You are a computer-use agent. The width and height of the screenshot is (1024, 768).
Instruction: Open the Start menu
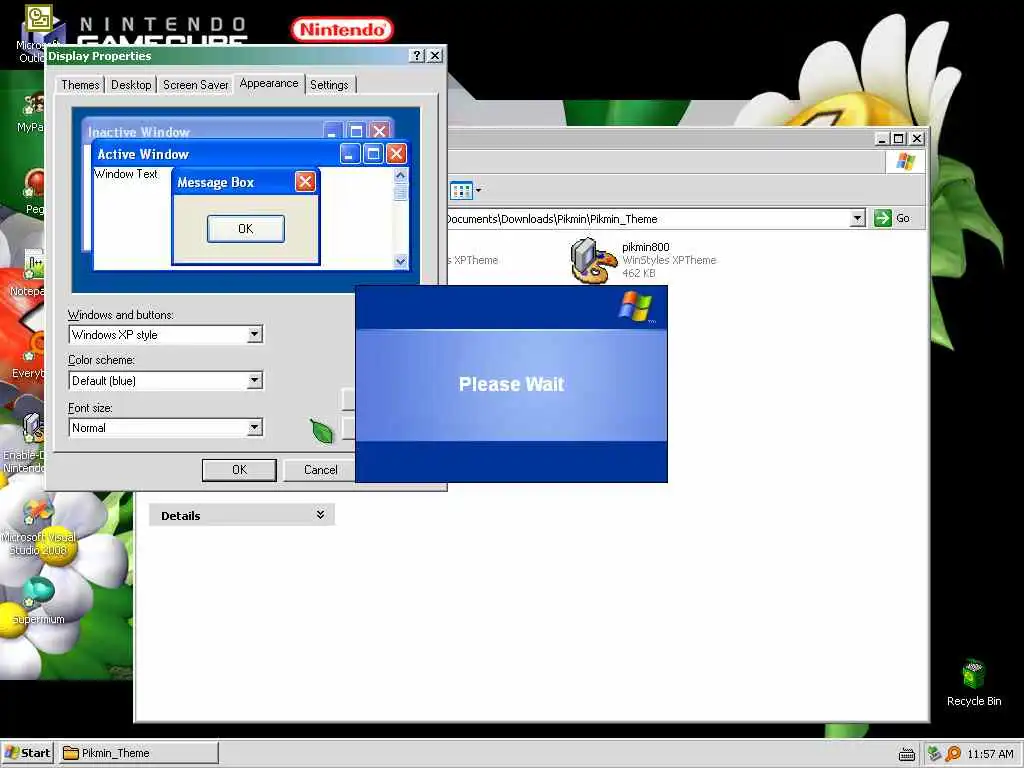coord(27,753)
